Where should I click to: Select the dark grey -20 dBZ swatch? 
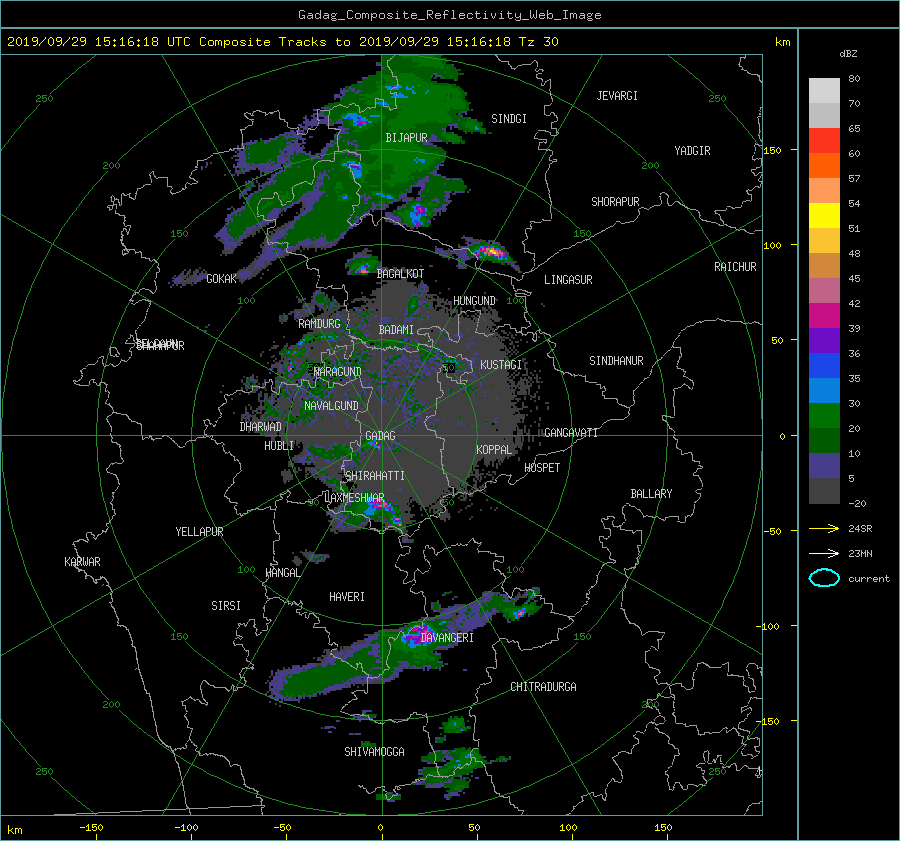tap(824, 490)
